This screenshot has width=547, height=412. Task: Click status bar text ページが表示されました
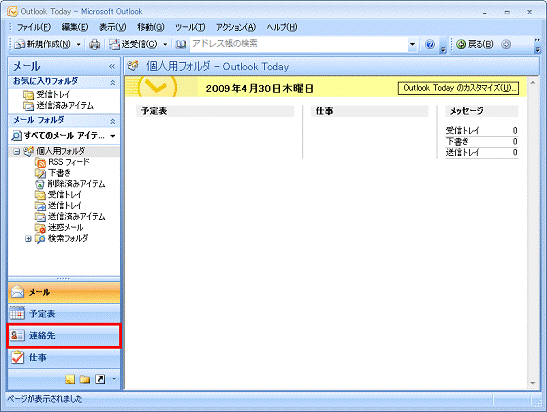pos(45,399)
